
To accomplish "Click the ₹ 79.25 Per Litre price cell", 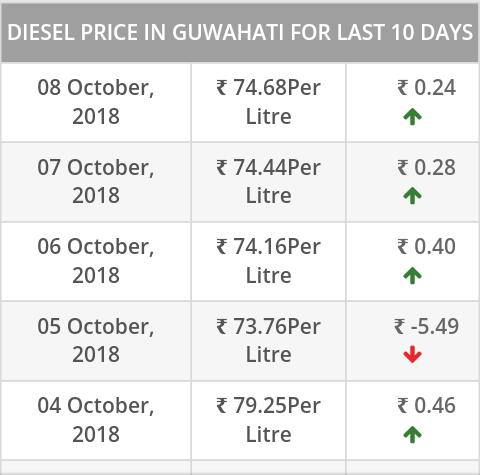I will [x=269, y=420].
